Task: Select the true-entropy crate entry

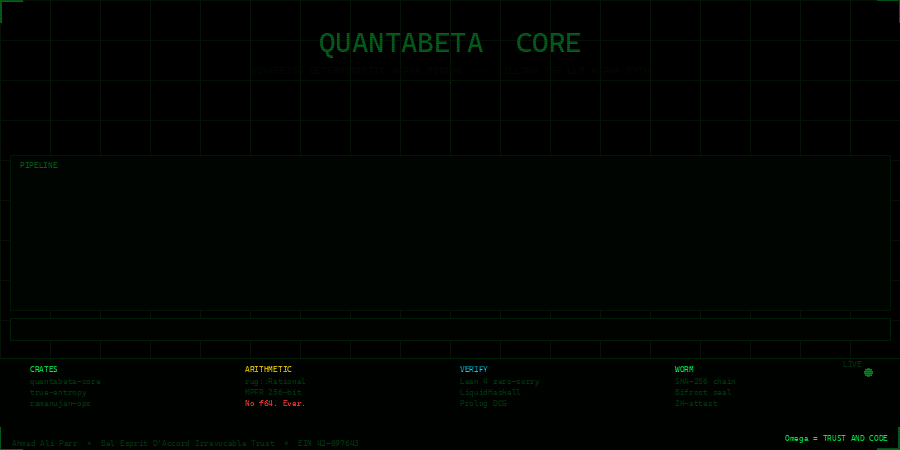Action: (58, 393)
